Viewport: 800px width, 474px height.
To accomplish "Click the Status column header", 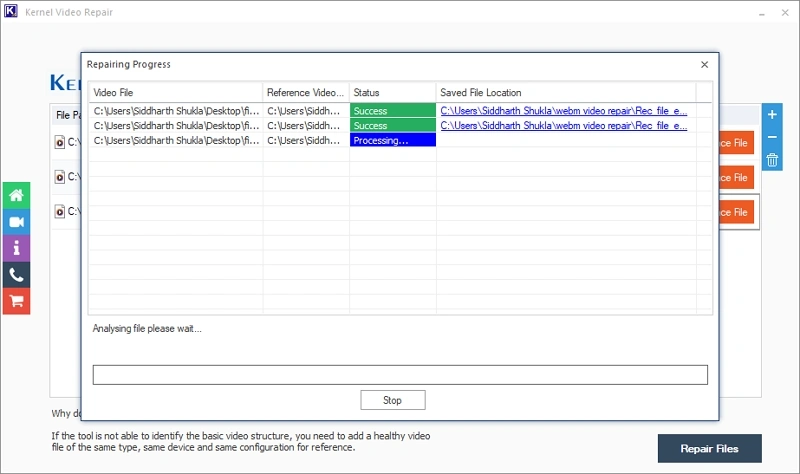I will [x=393, y=92].
